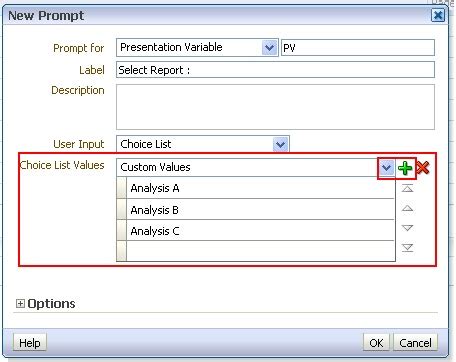Expand the Options section
Image resolution: width=456 pixels, height=362 pixels.
coord(20,303)
